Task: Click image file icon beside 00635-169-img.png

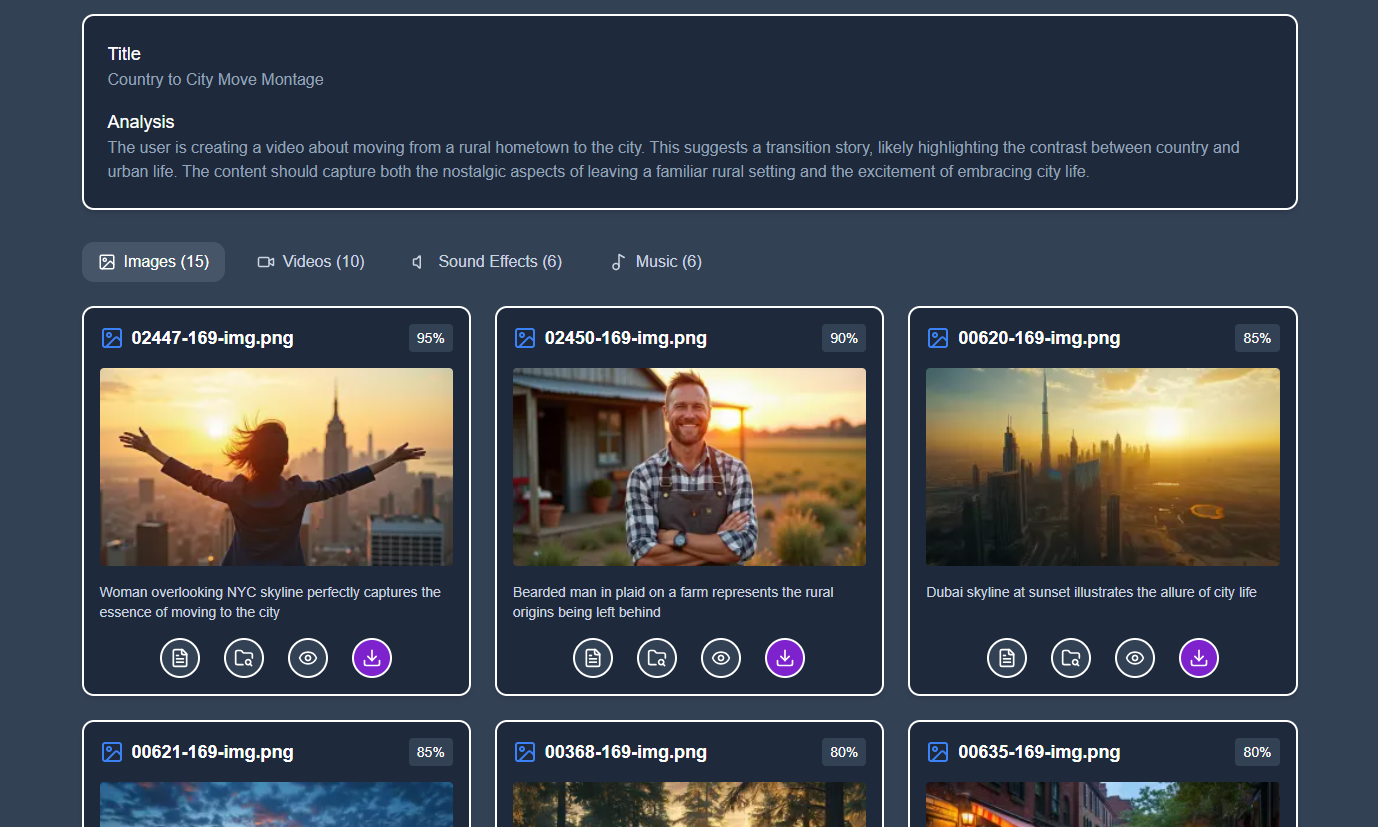Action: coord(938,752)
